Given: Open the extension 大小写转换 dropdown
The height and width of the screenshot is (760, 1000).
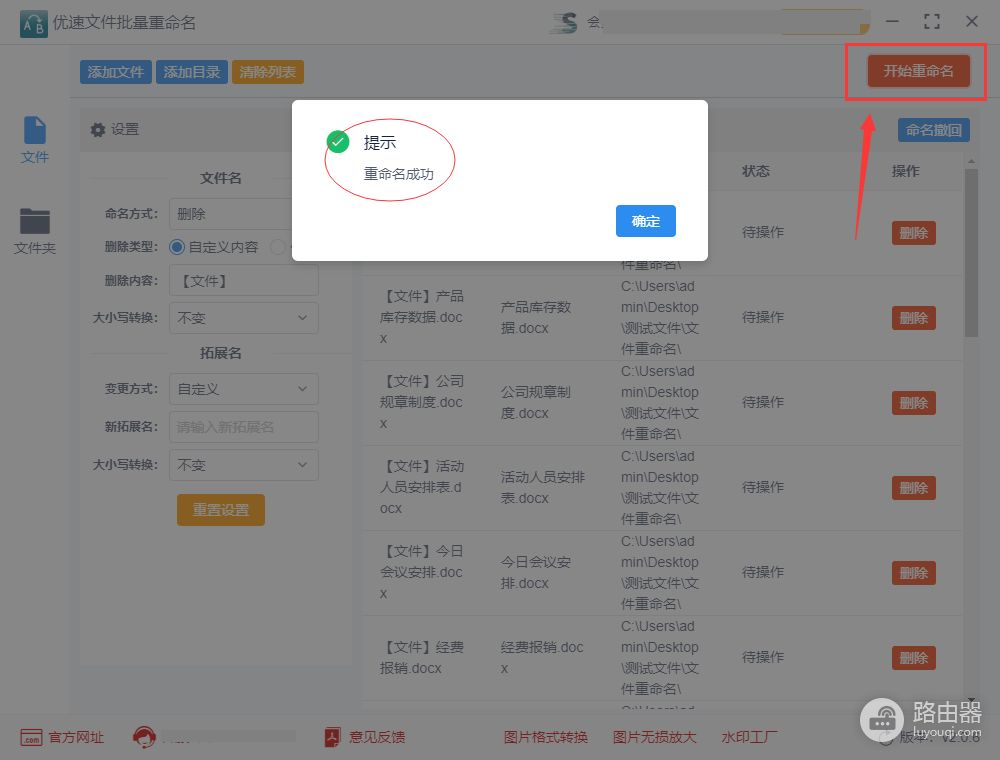Looking at the screenshot, I should [244, 465].
